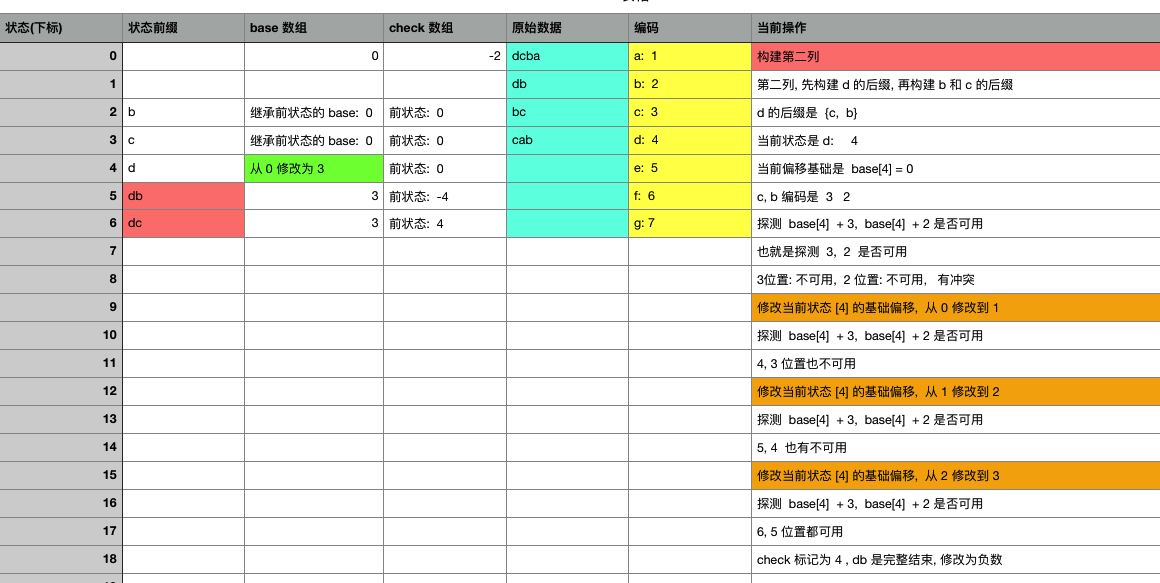Click the check 标记为 4 cell in row 18

[880, 559]
